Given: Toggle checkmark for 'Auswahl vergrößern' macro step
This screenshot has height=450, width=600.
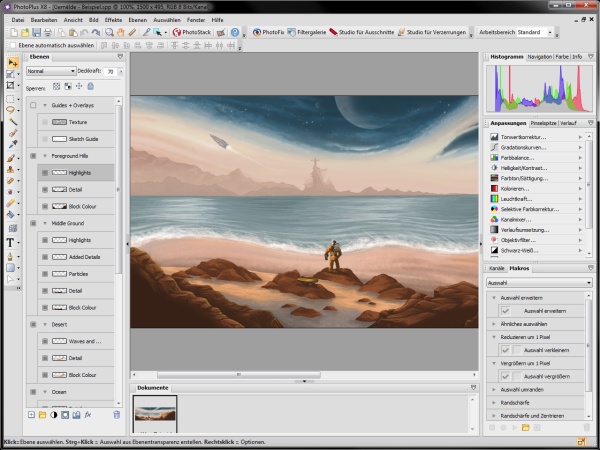Looking at the screenshot, I should coord(505,377).
